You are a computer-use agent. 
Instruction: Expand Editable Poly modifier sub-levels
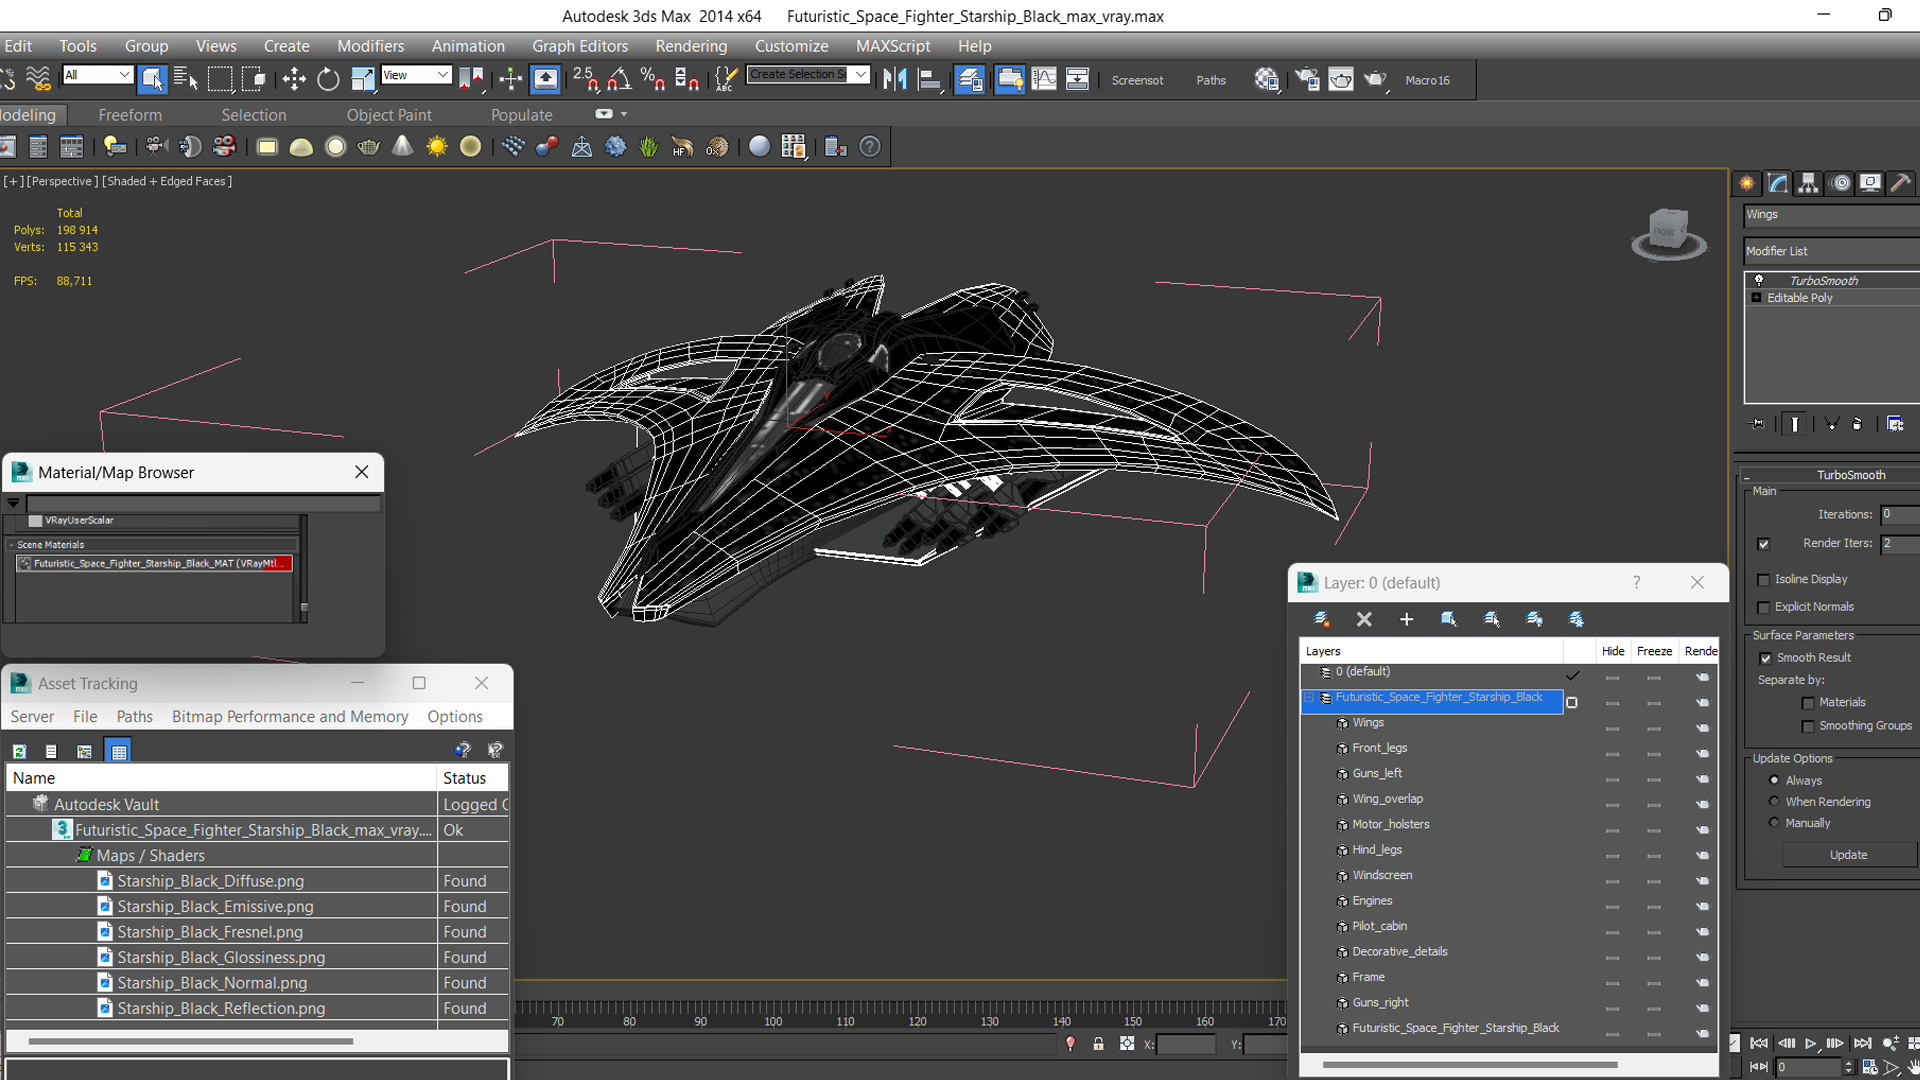pos(1756,298)
